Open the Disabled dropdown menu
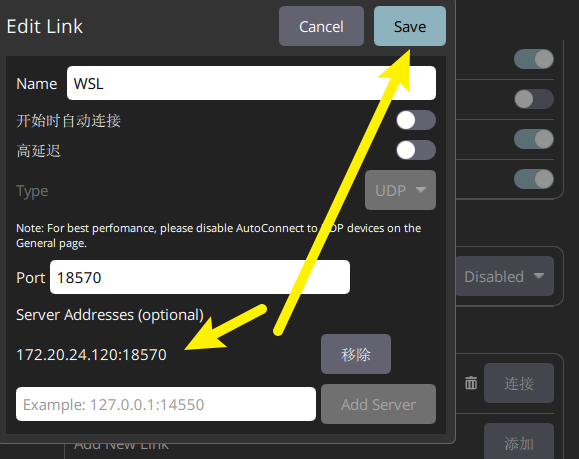The width and height of the screenshot is (579, 459). click(504, 276)
